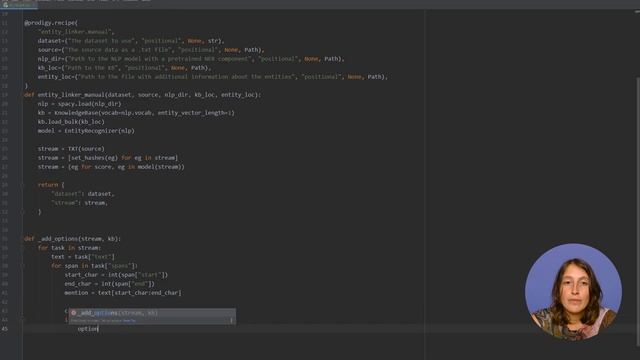This screenshot has width=640, height=360.
Task: Click the stream = TXT(source) line
Action: pos(71,149)
